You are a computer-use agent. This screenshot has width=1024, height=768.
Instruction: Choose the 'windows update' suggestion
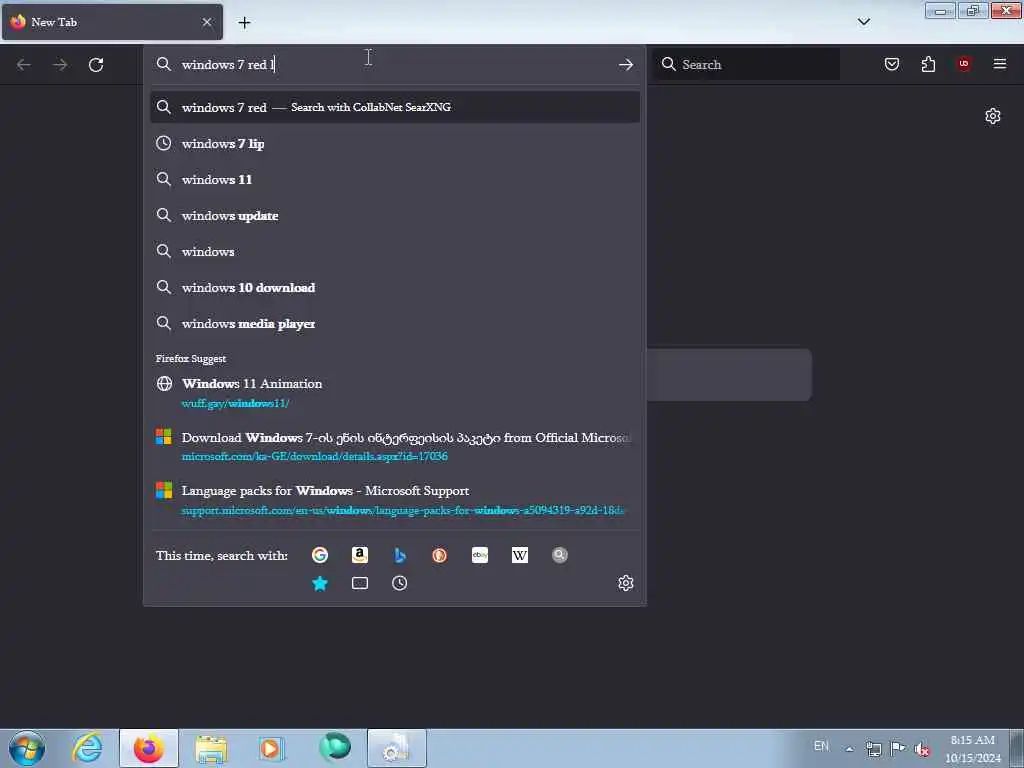point(395,216)
